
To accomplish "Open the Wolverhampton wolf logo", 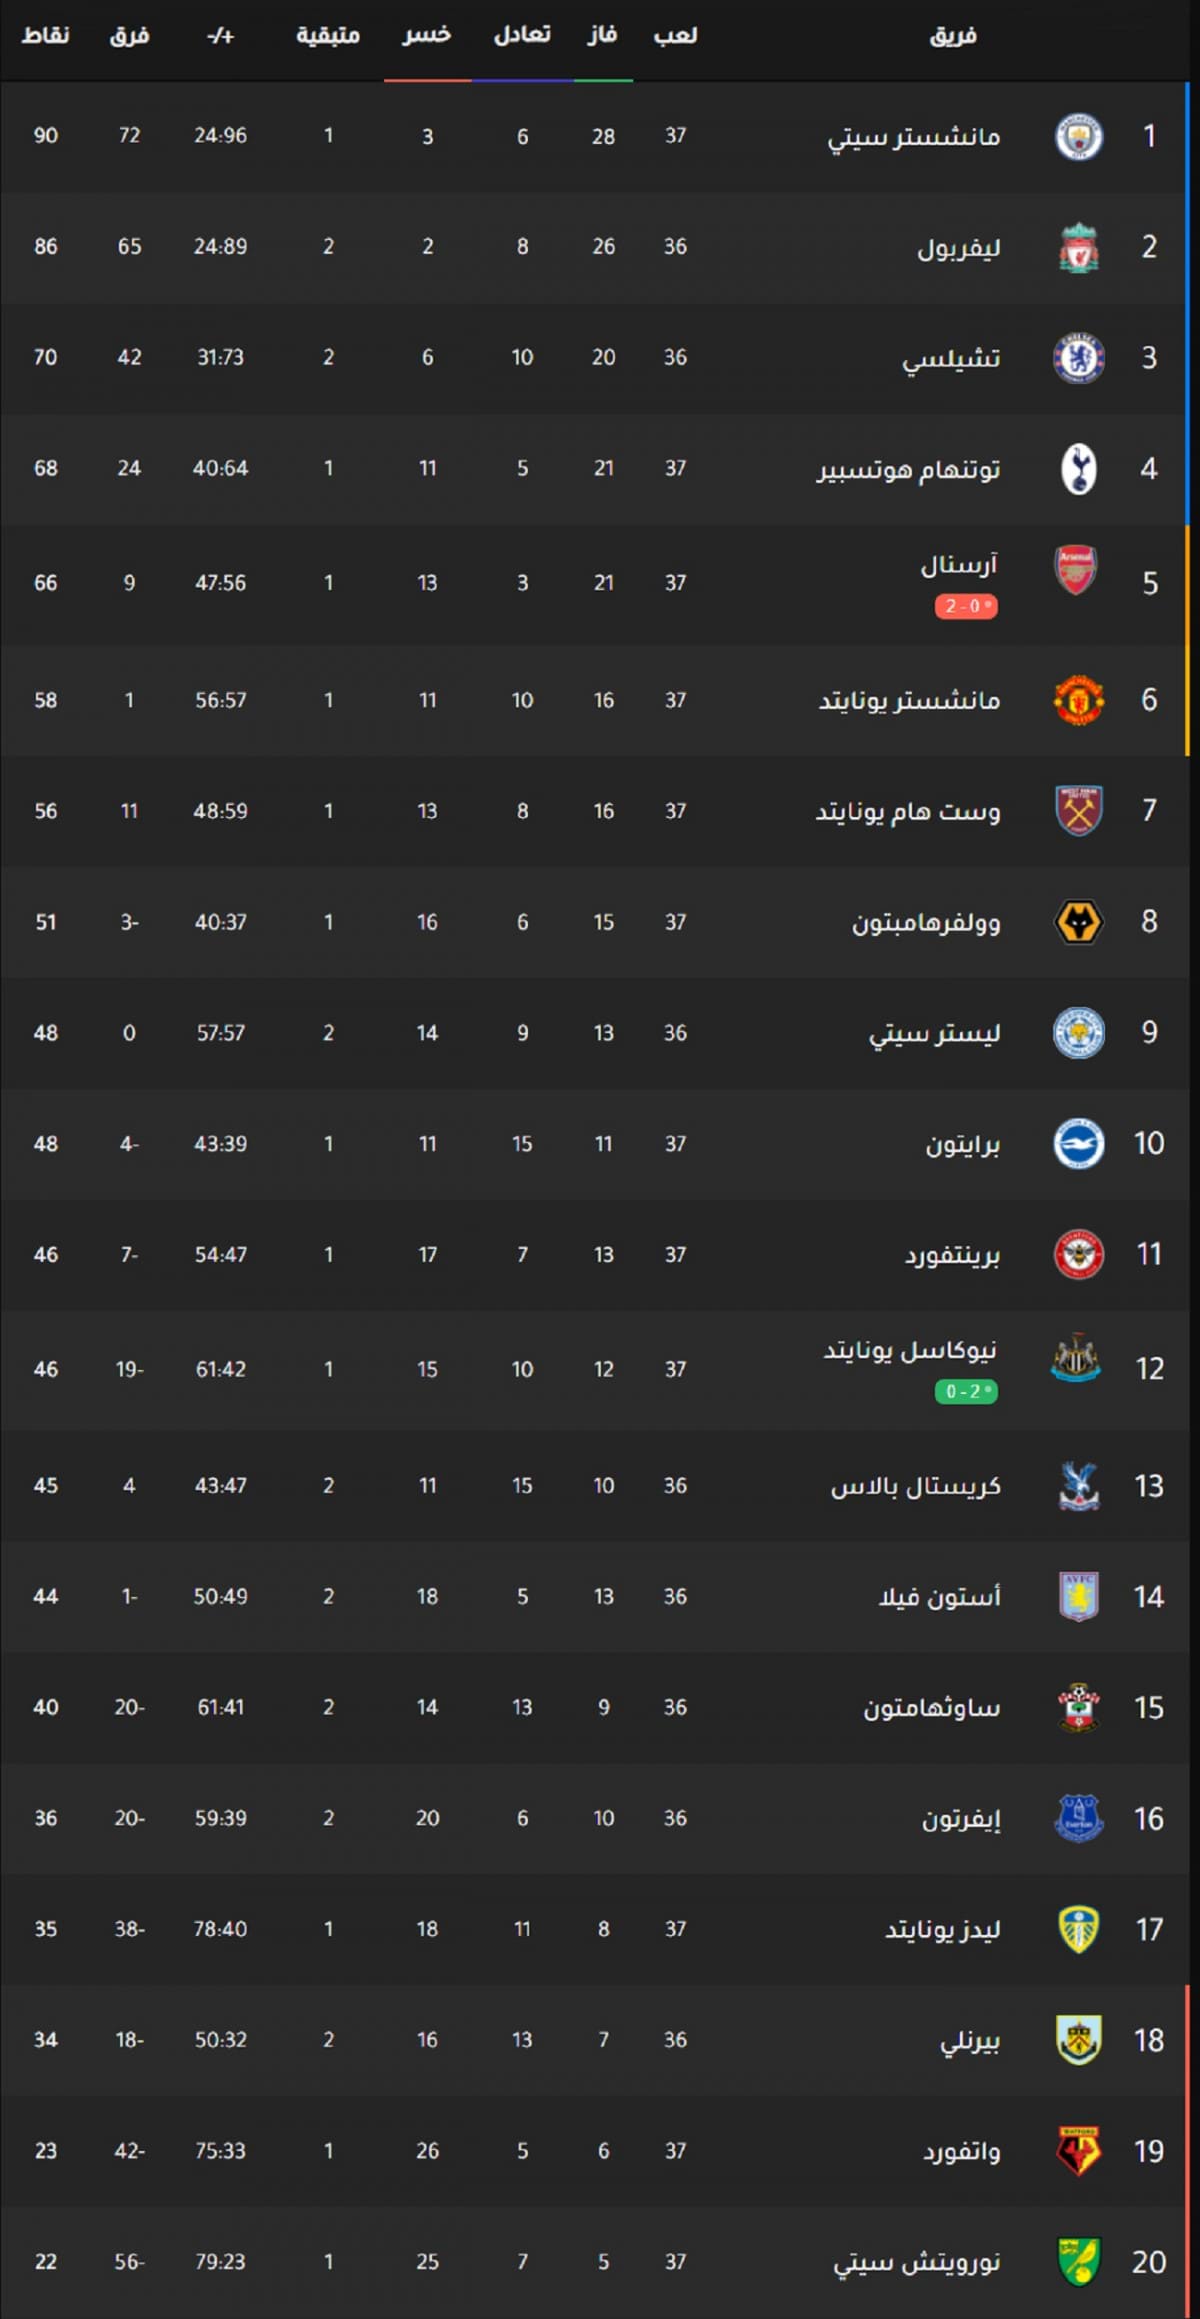I will (x=1078, y=922).
